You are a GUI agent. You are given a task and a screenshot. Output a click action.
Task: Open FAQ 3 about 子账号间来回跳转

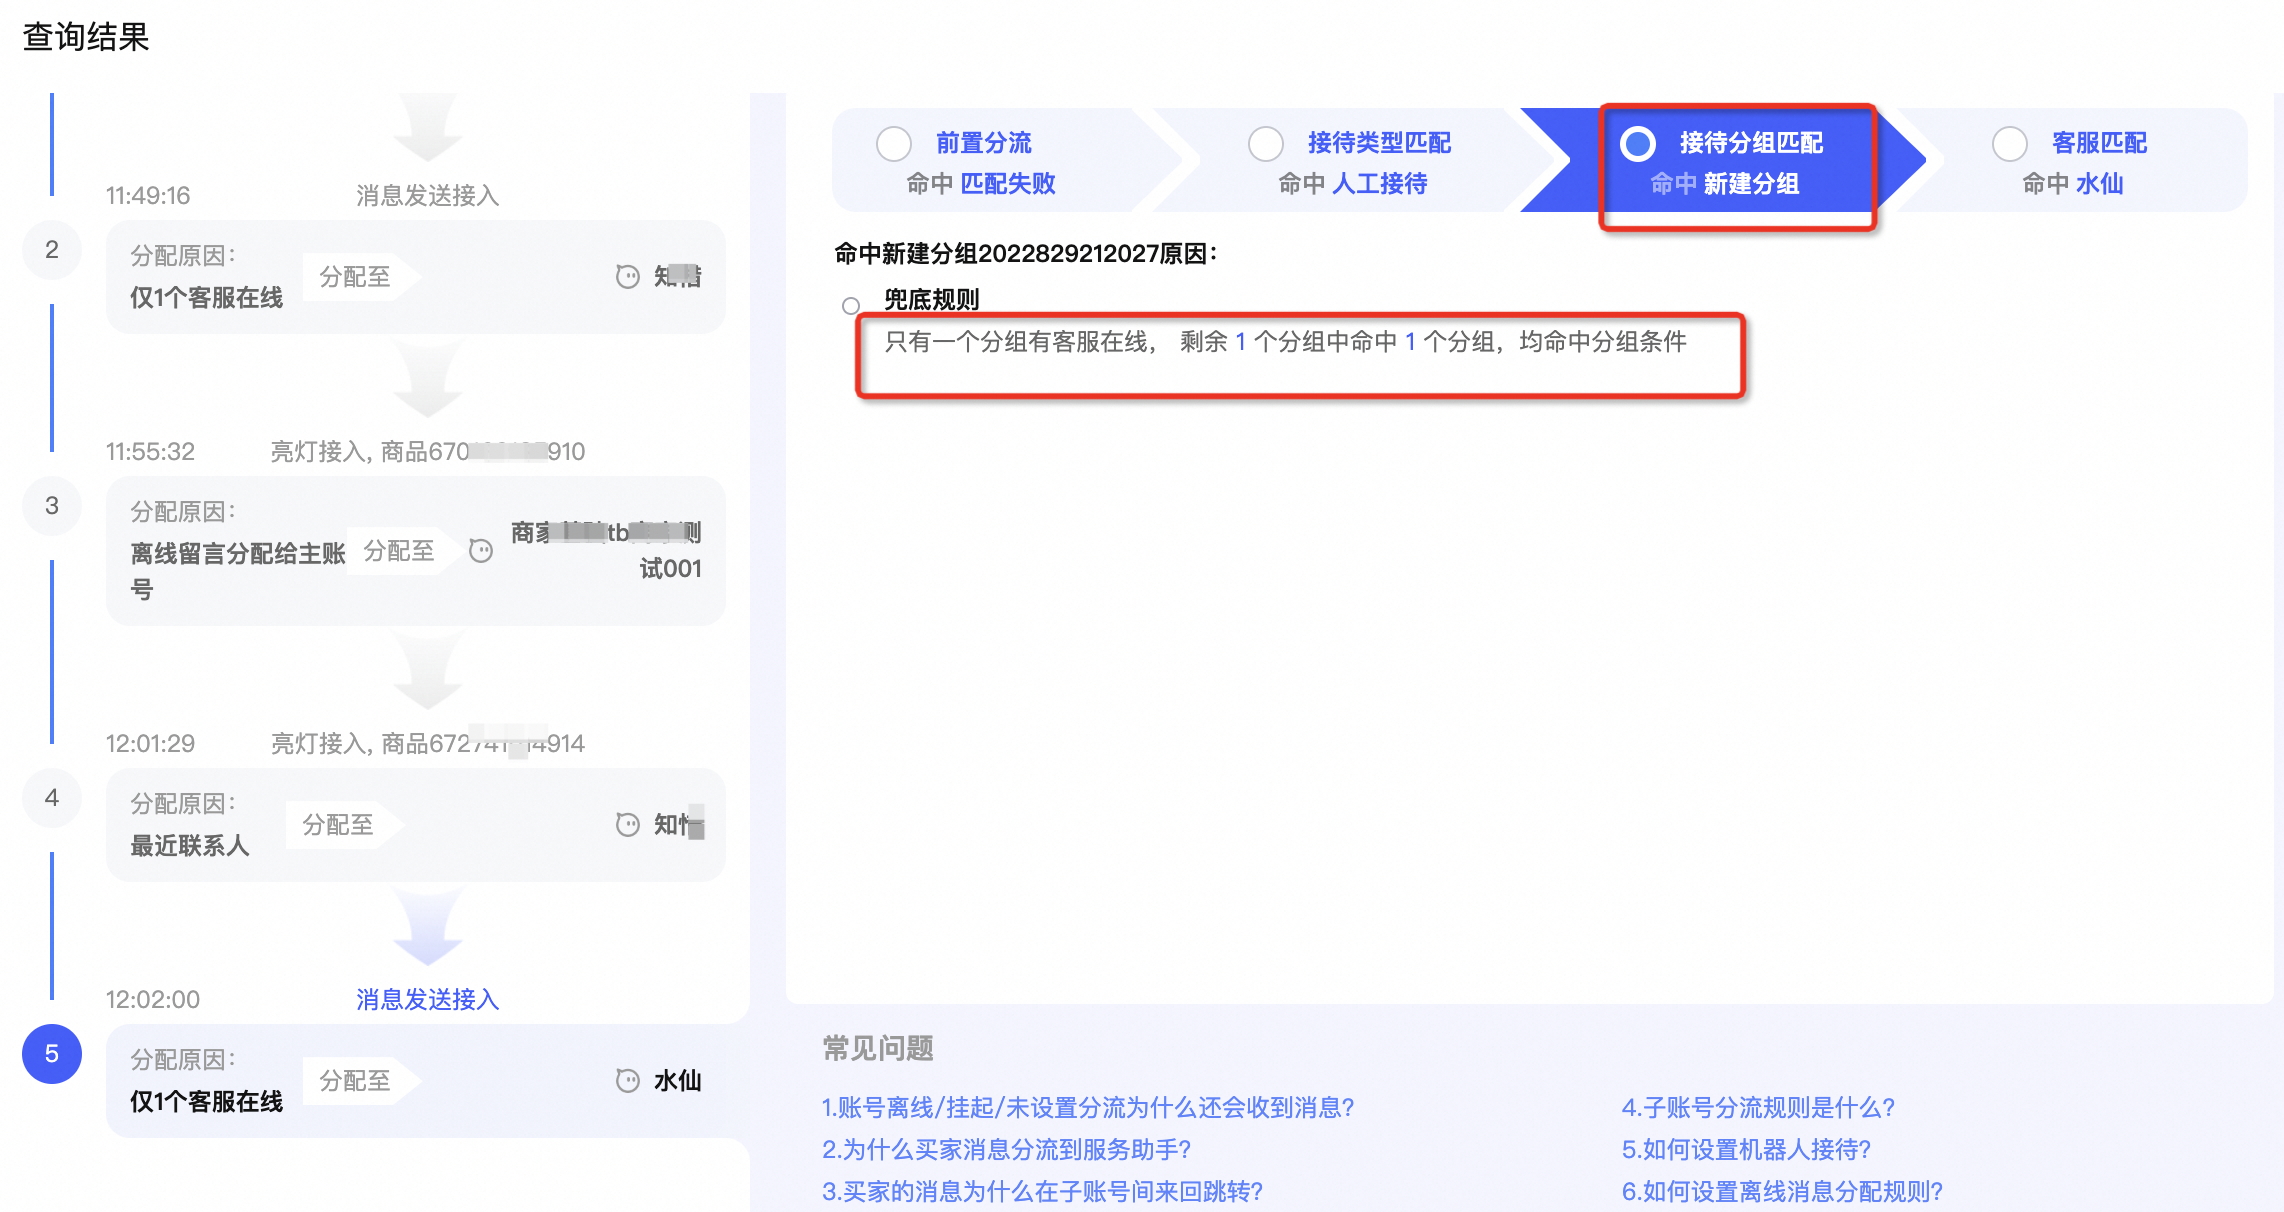point(1043,1191)
